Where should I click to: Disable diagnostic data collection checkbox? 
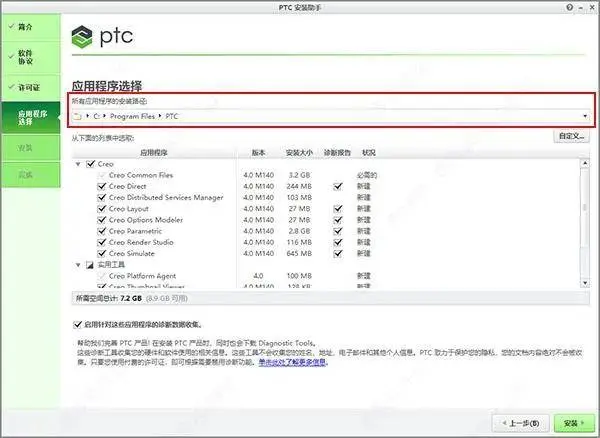click(x=77, y=325)
